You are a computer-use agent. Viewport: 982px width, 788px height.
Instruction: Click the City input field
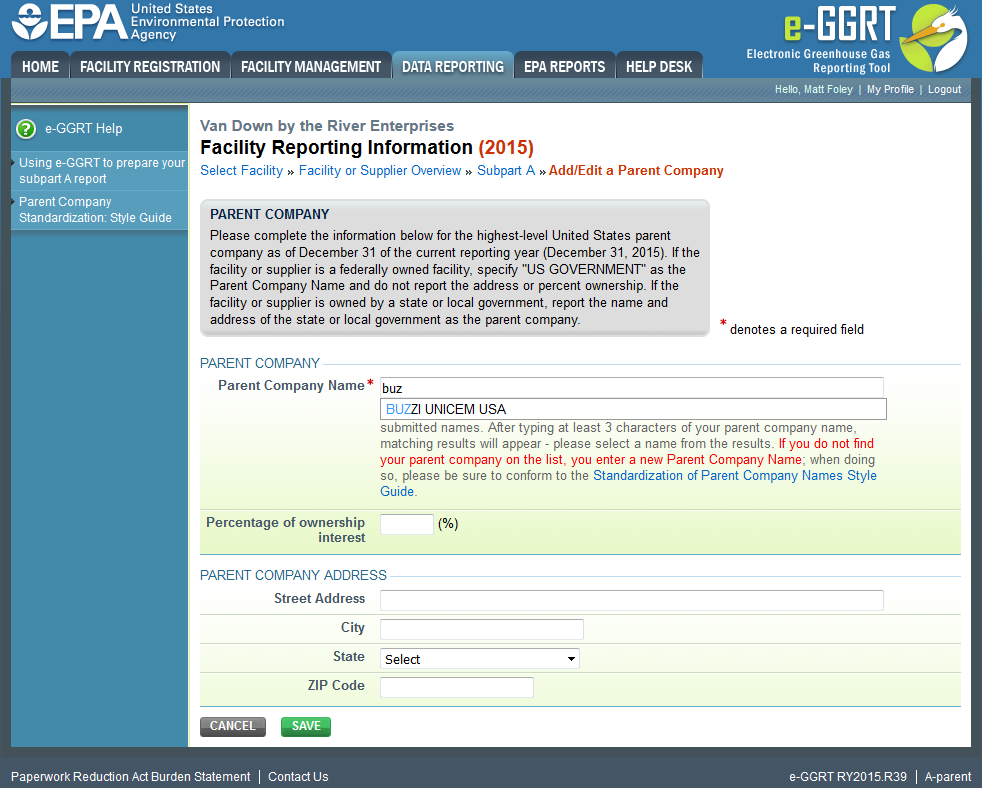click(x=482, y=629)
